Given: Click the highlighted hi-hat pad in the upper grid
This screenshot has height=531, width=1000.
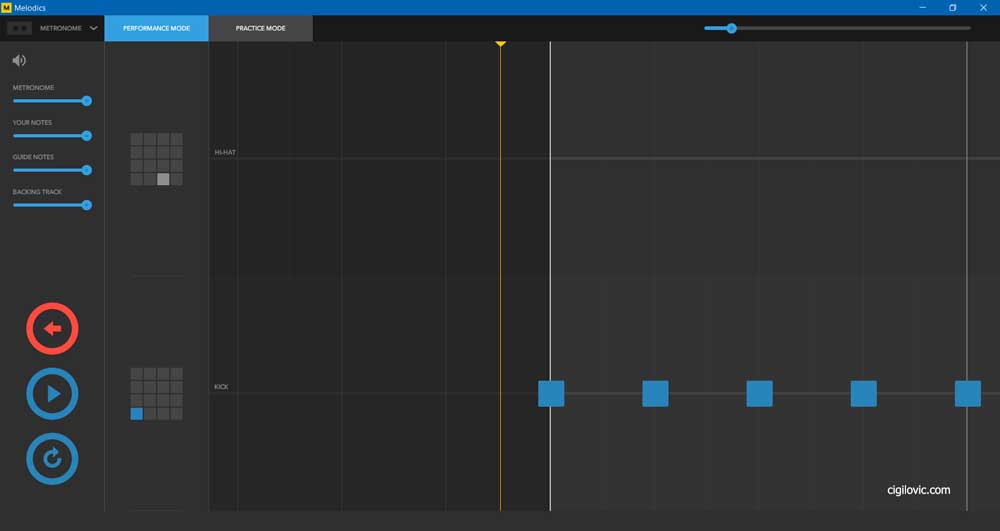Looking at the screenshot, I should 163,179.
